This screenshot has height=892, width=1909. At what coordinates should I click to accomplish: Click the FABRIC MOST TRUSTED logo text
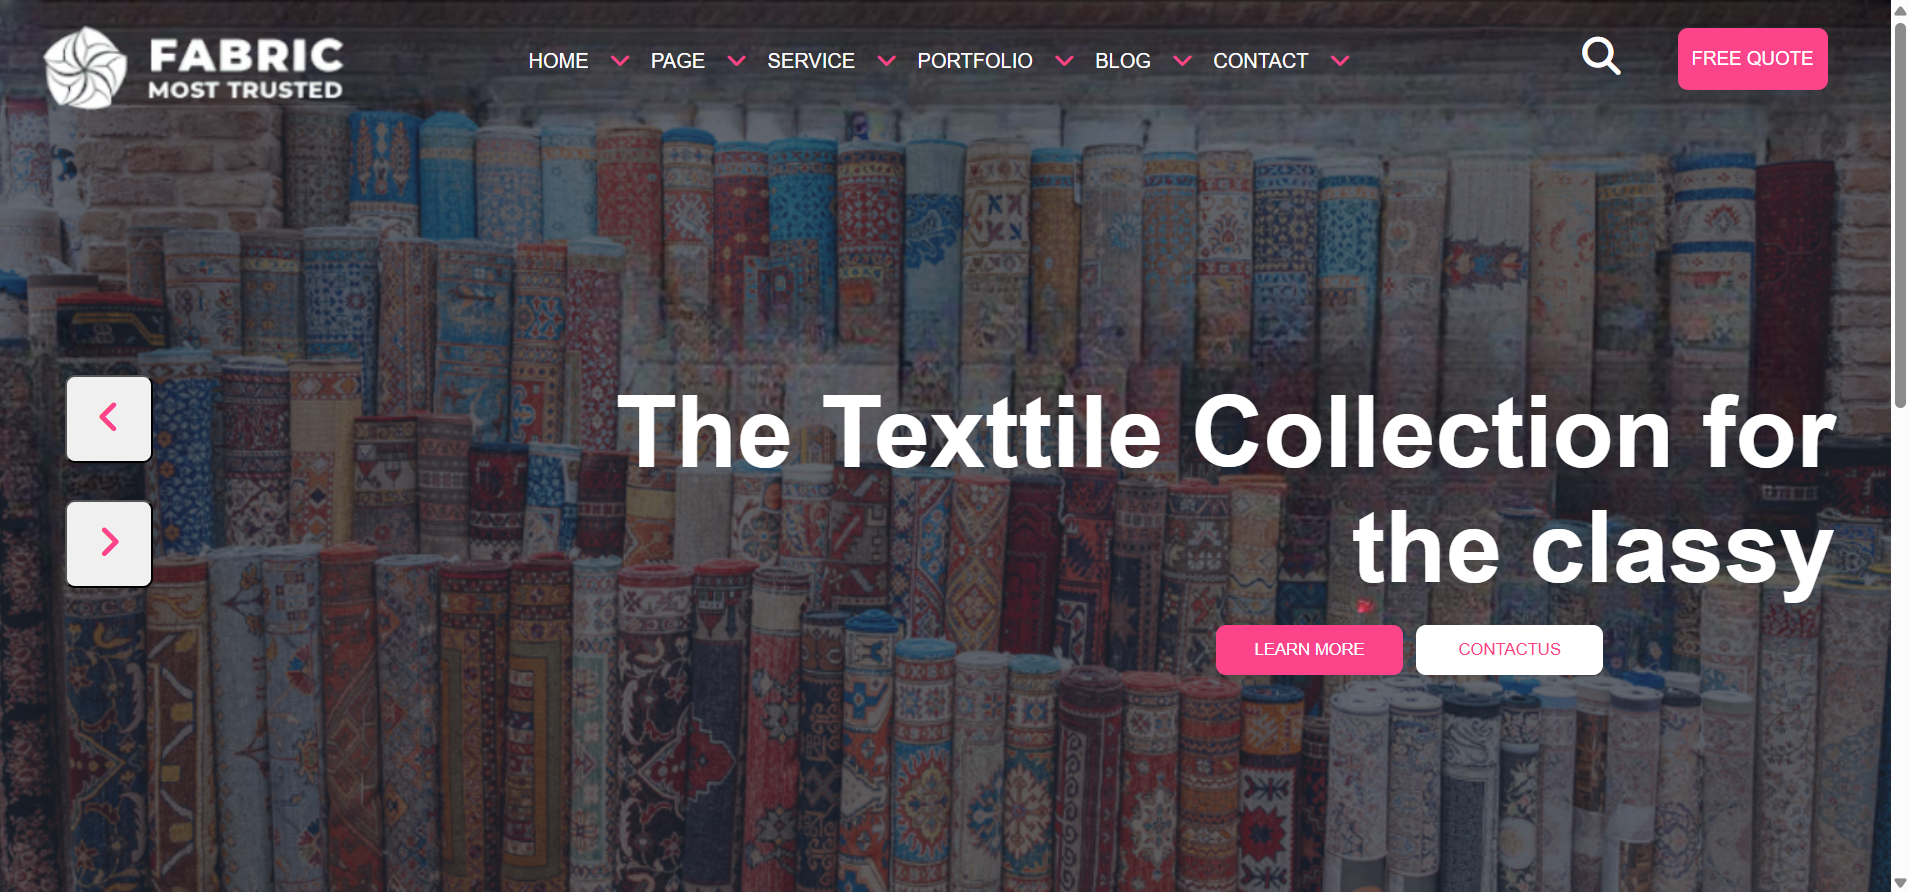coord(246,68)
